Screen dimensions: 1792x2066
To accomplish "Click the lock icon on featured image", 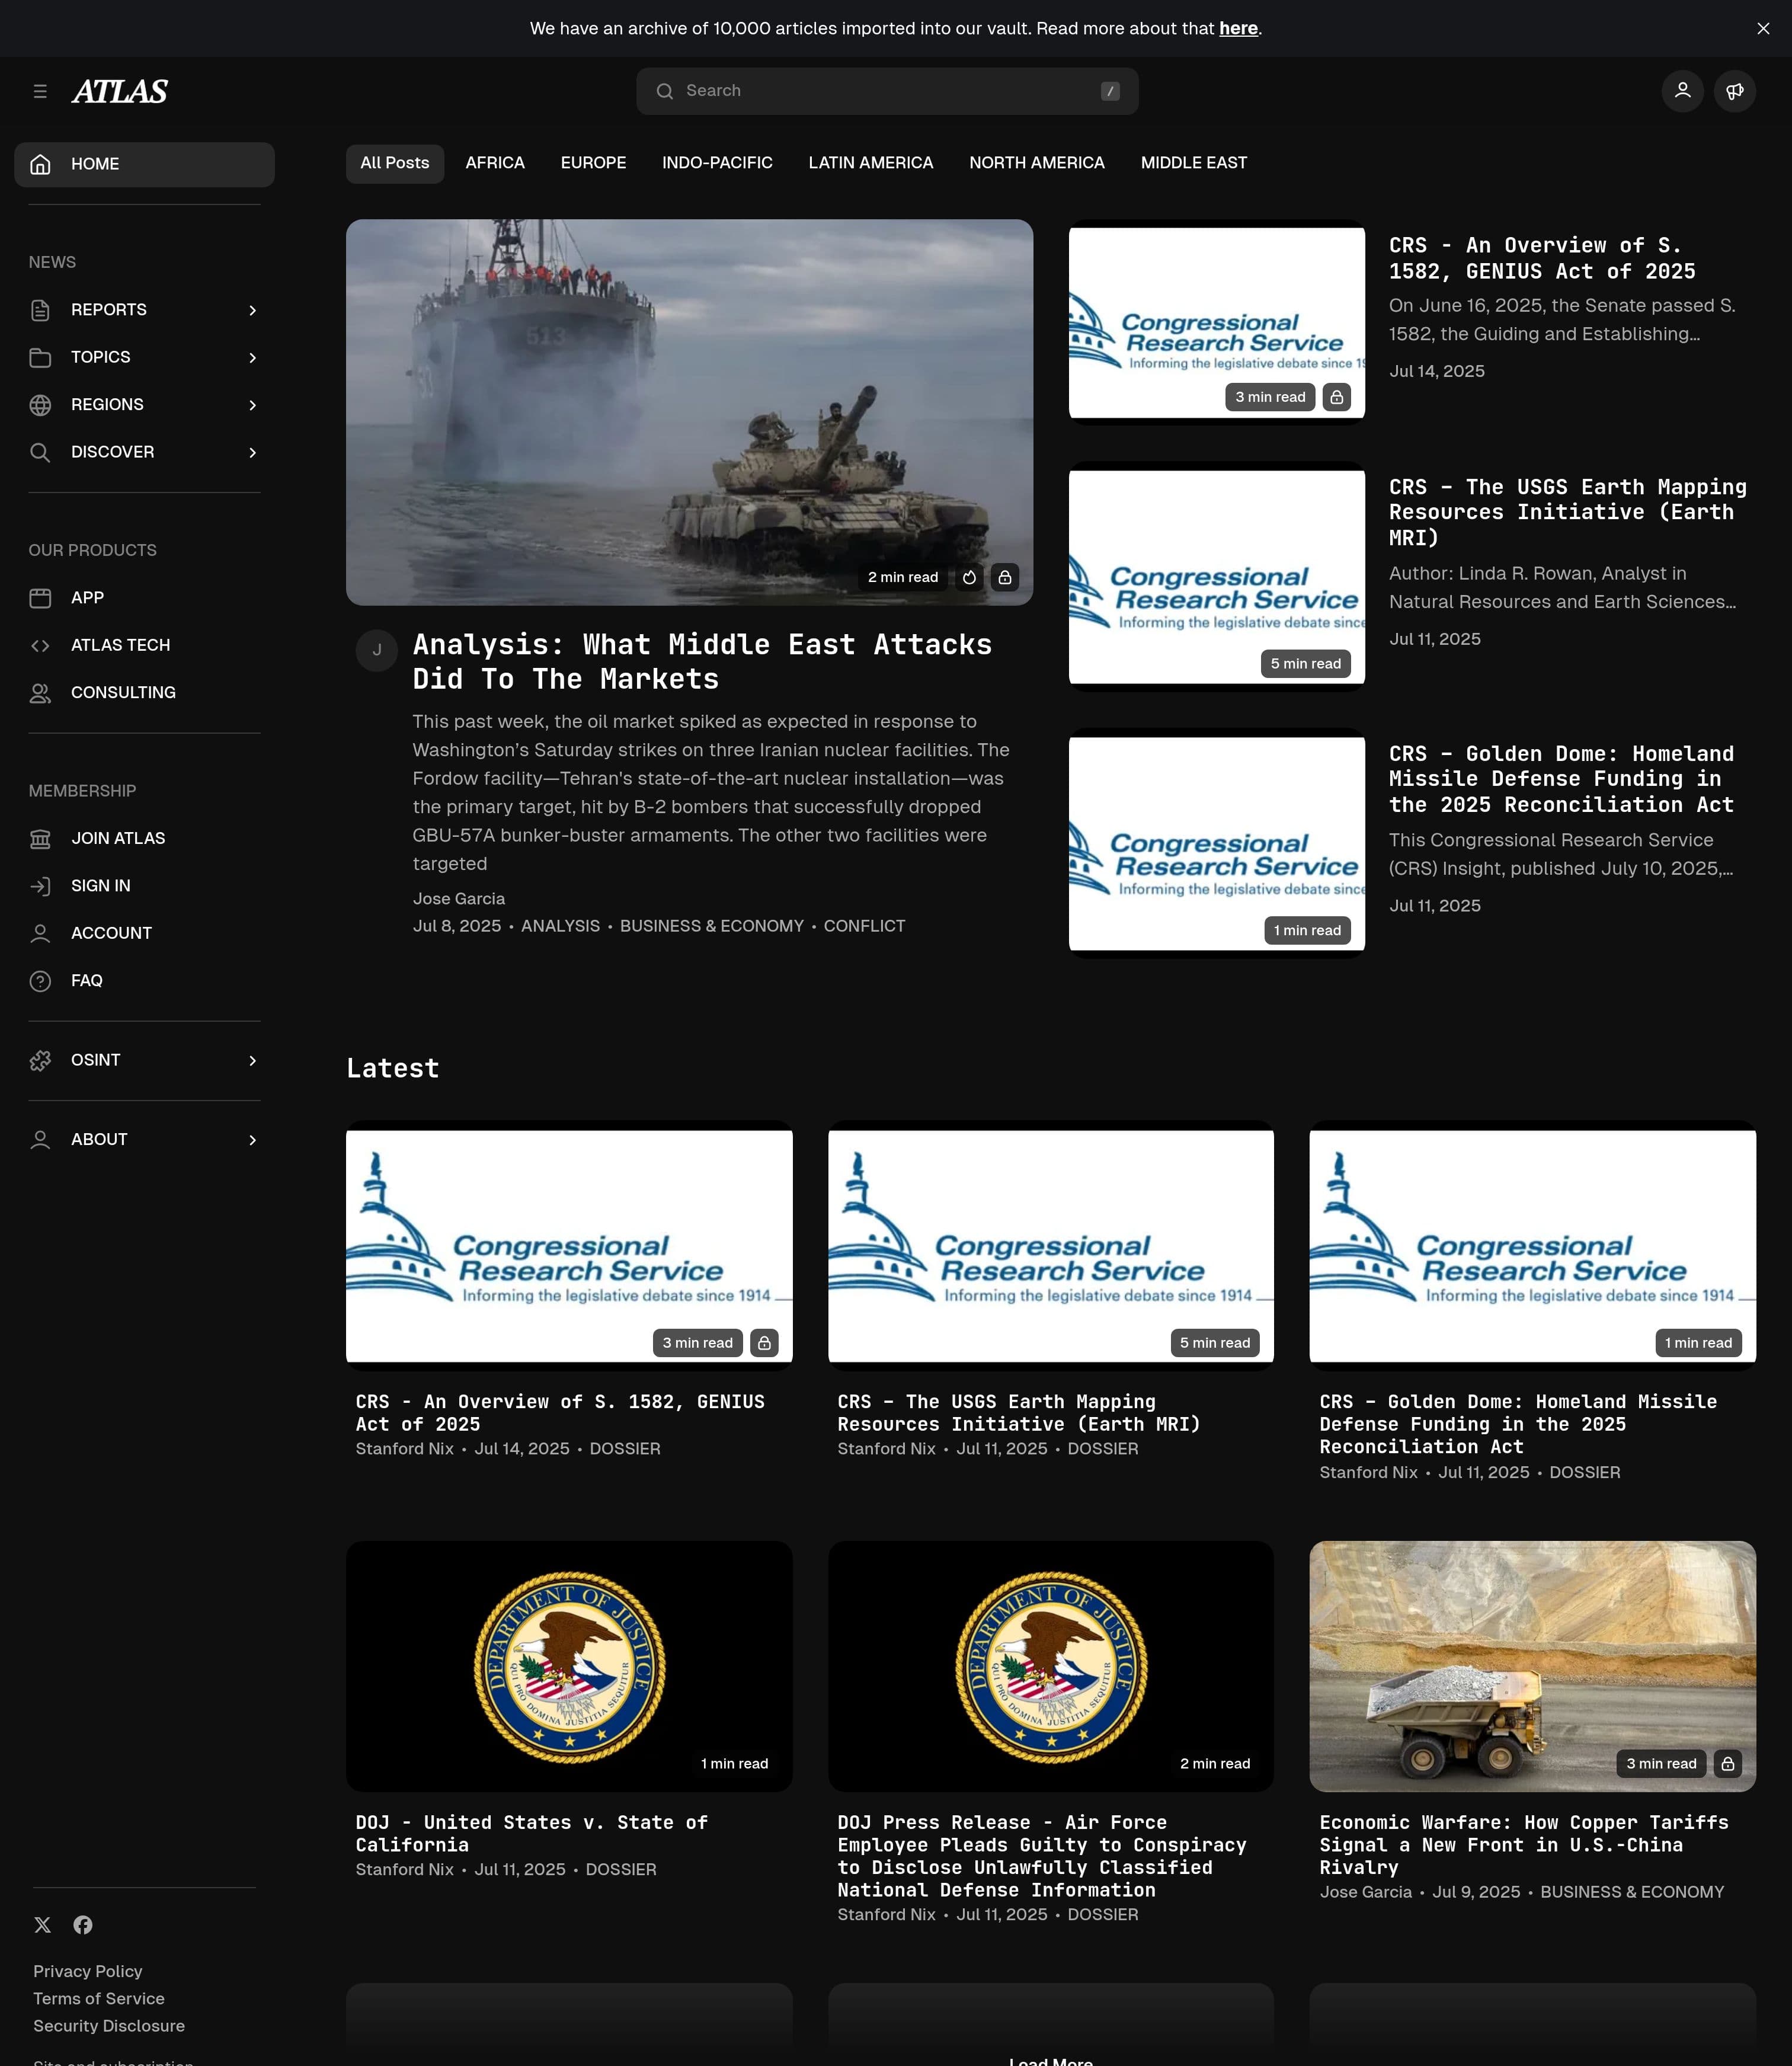I will 1005,577.
